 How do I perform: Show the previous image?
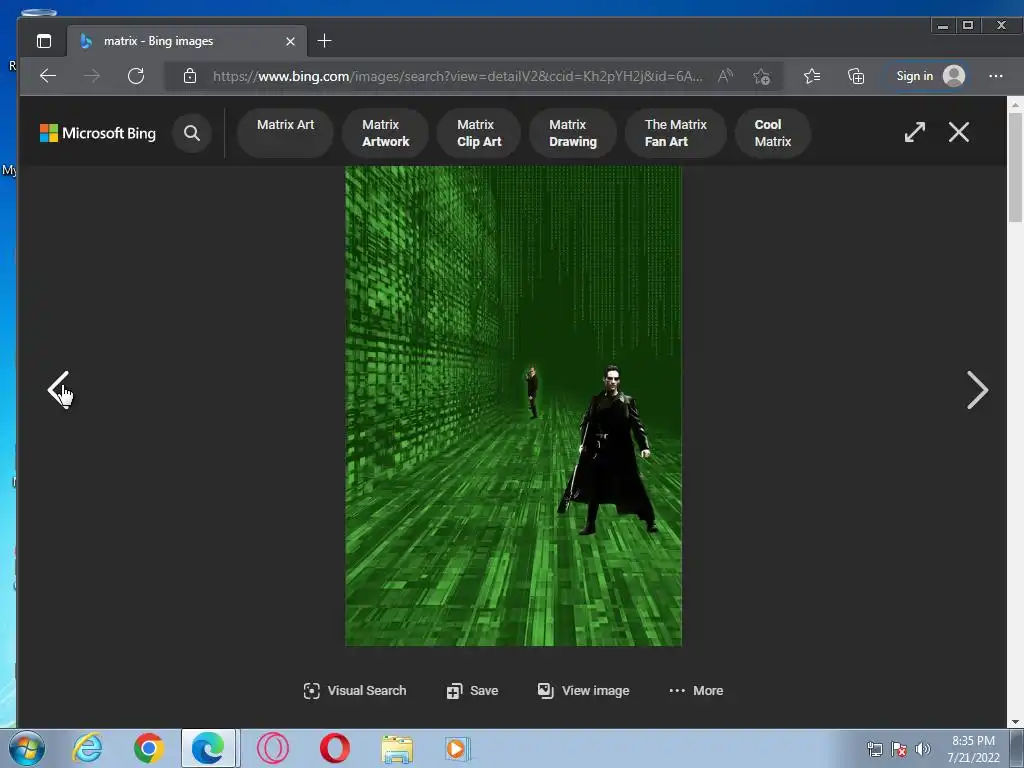(x=59, y=390)
